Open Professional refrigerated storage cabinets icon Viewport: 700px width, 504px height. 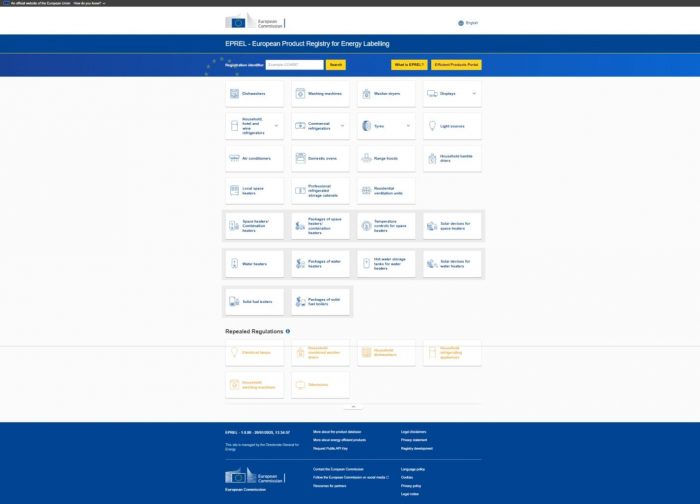pyautogui.click(x=300, y=191)
